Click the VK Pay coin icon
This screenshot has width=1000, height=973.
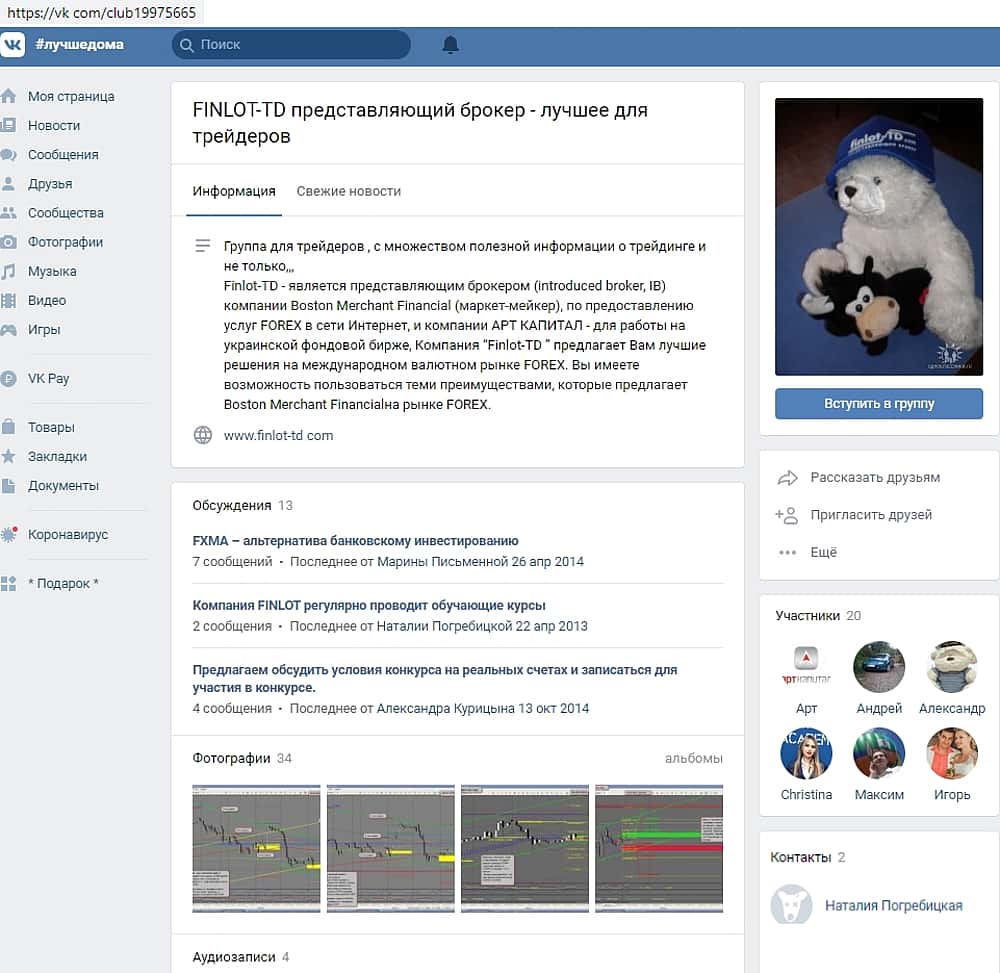pos(8,378)
